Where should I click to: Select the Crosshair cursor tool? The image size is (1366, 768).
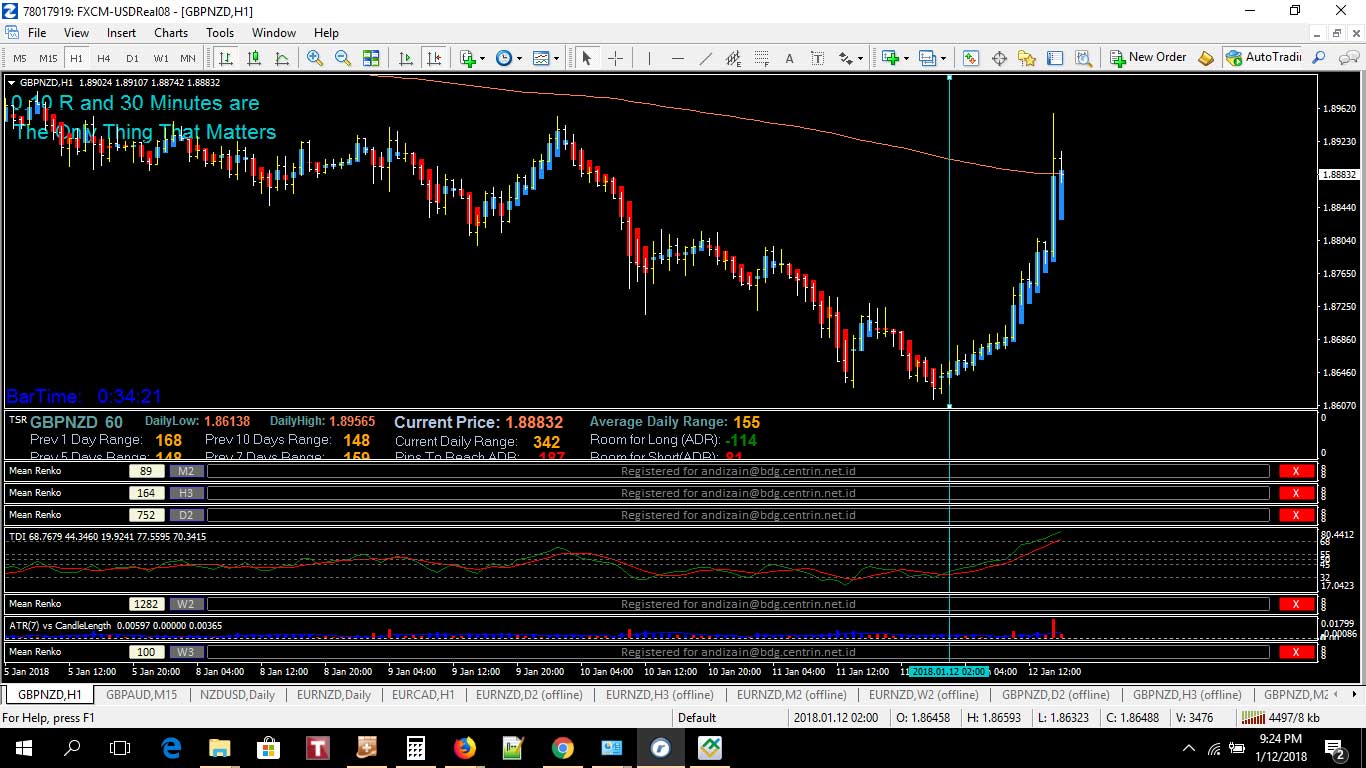click(x=615, y=58)
